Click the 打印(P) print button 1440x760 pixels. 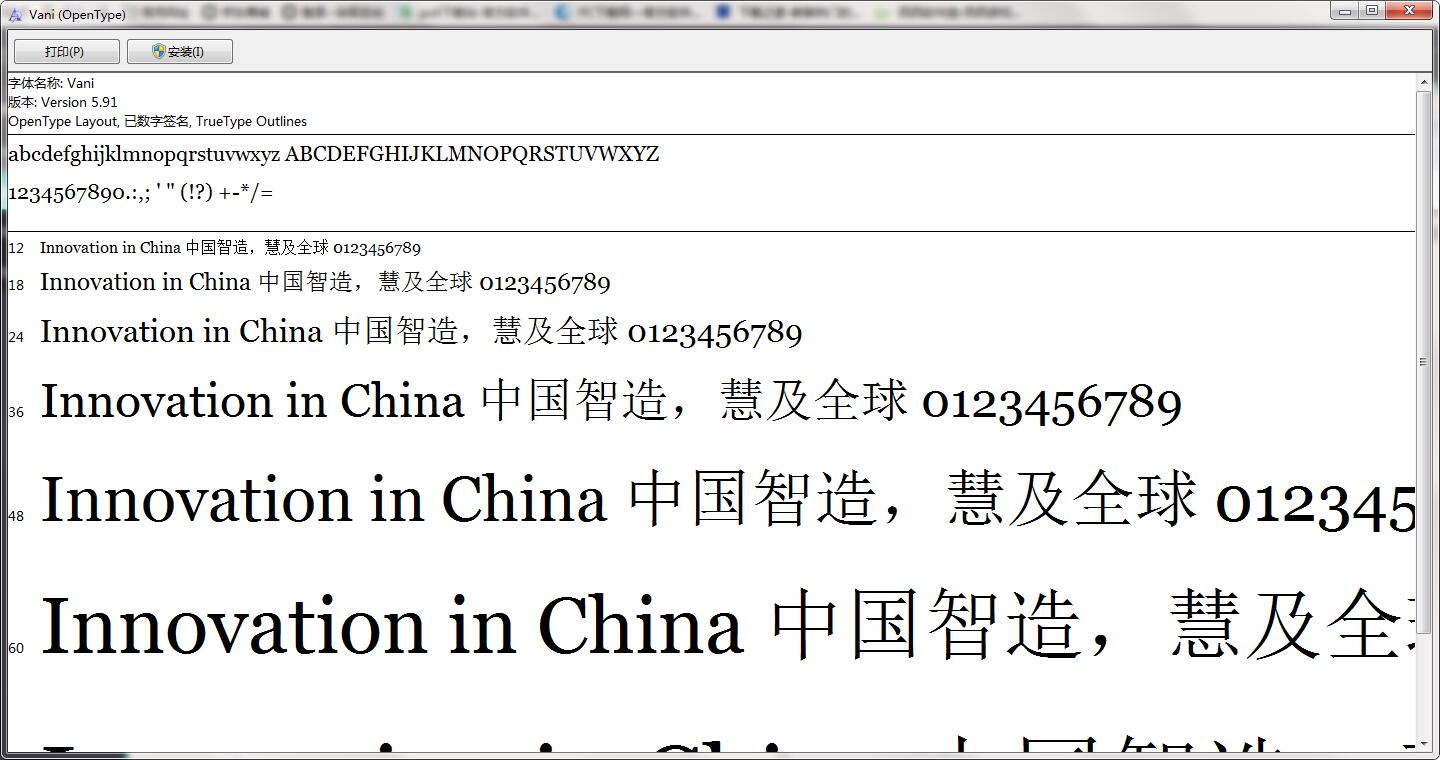pyautogui.click(x=66, y=51)
